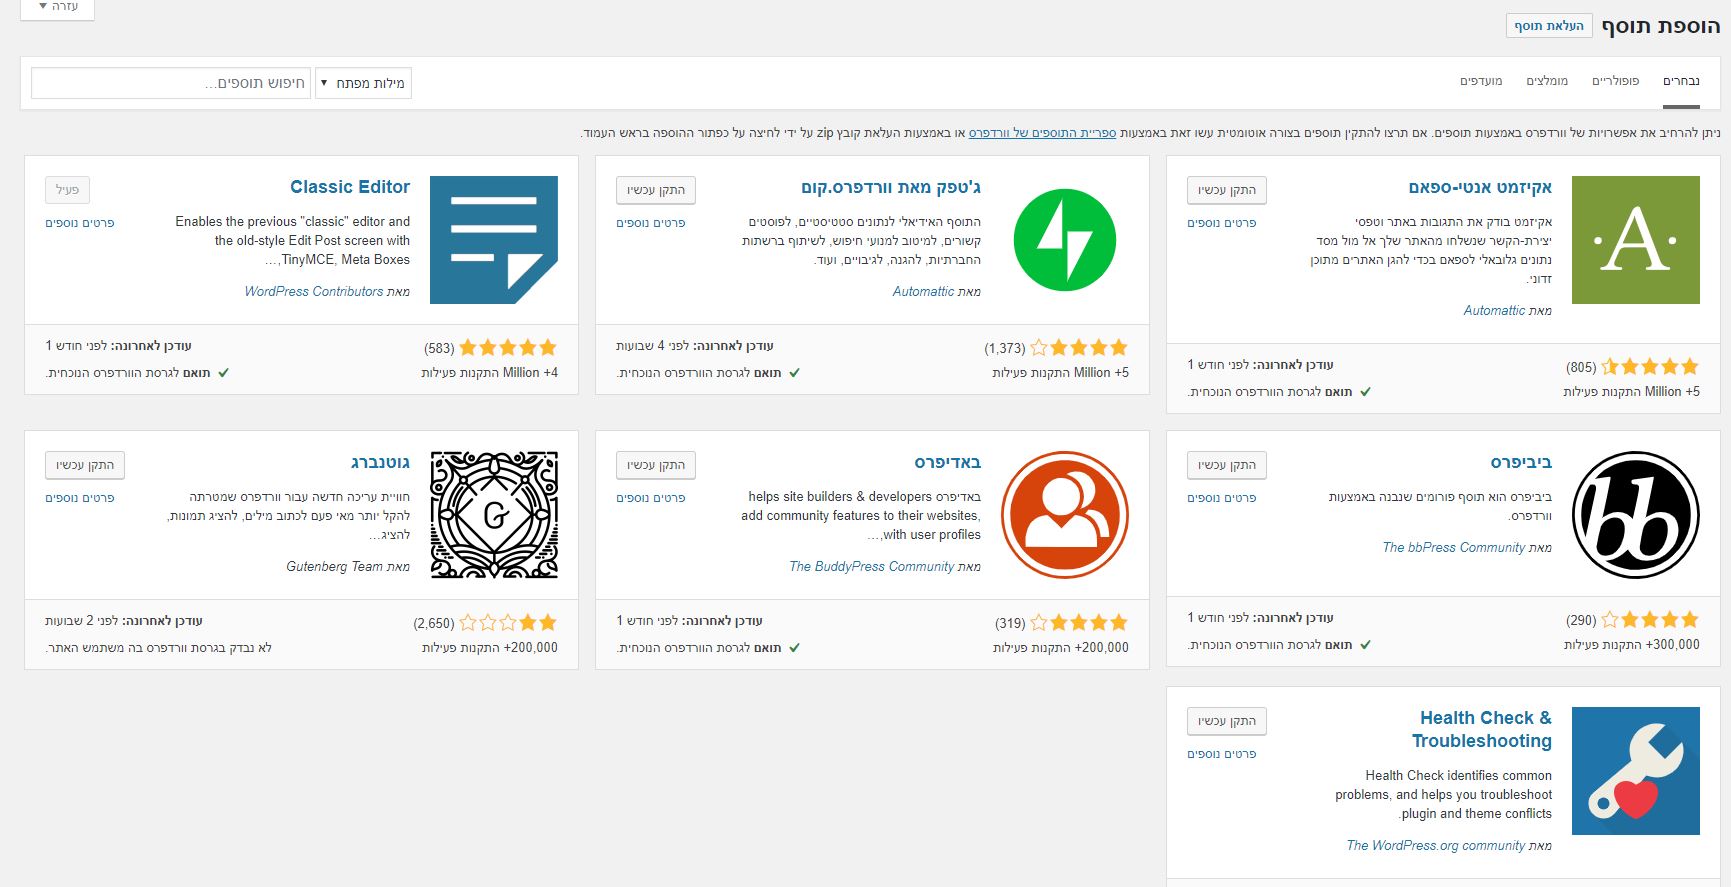This screenshot has width=1731, height=887.
Task: Click the הוספת תוסף page heading
Action: click(x=1661, y=26)
